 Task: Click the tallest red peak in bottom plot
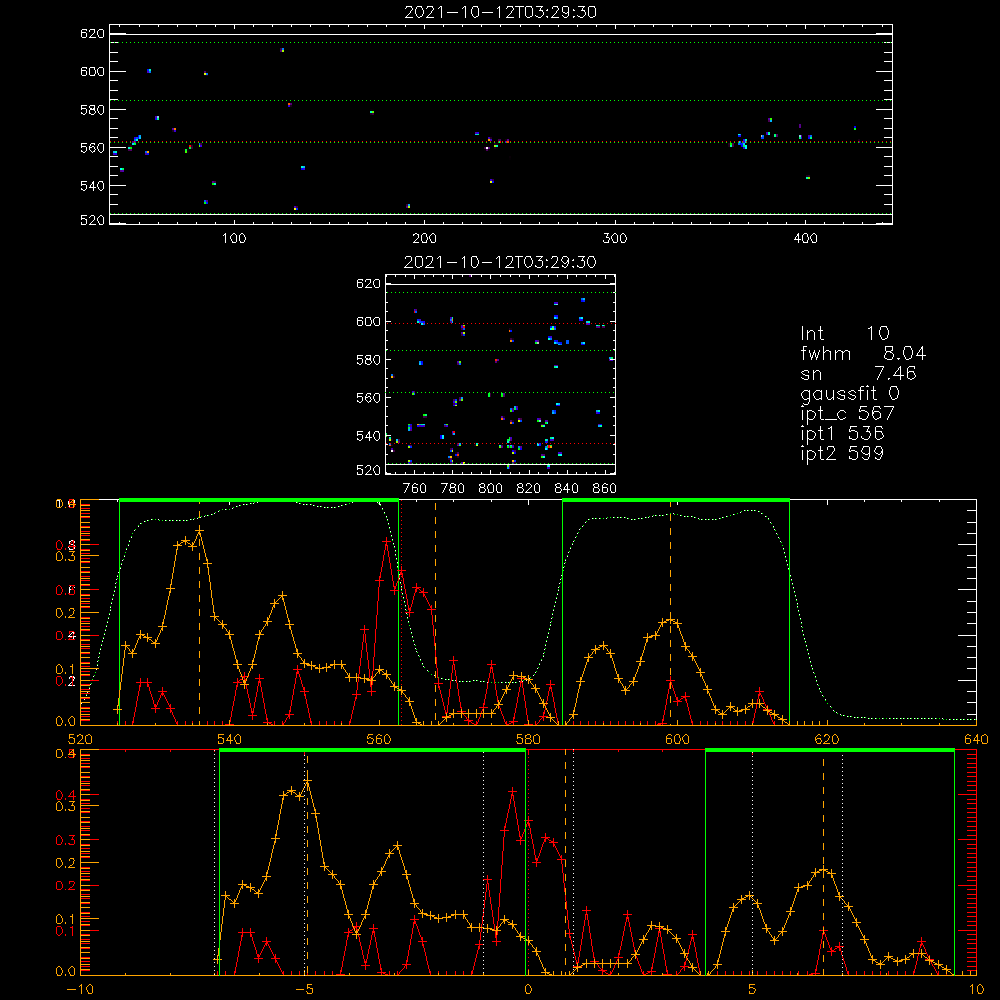point(512,791)
